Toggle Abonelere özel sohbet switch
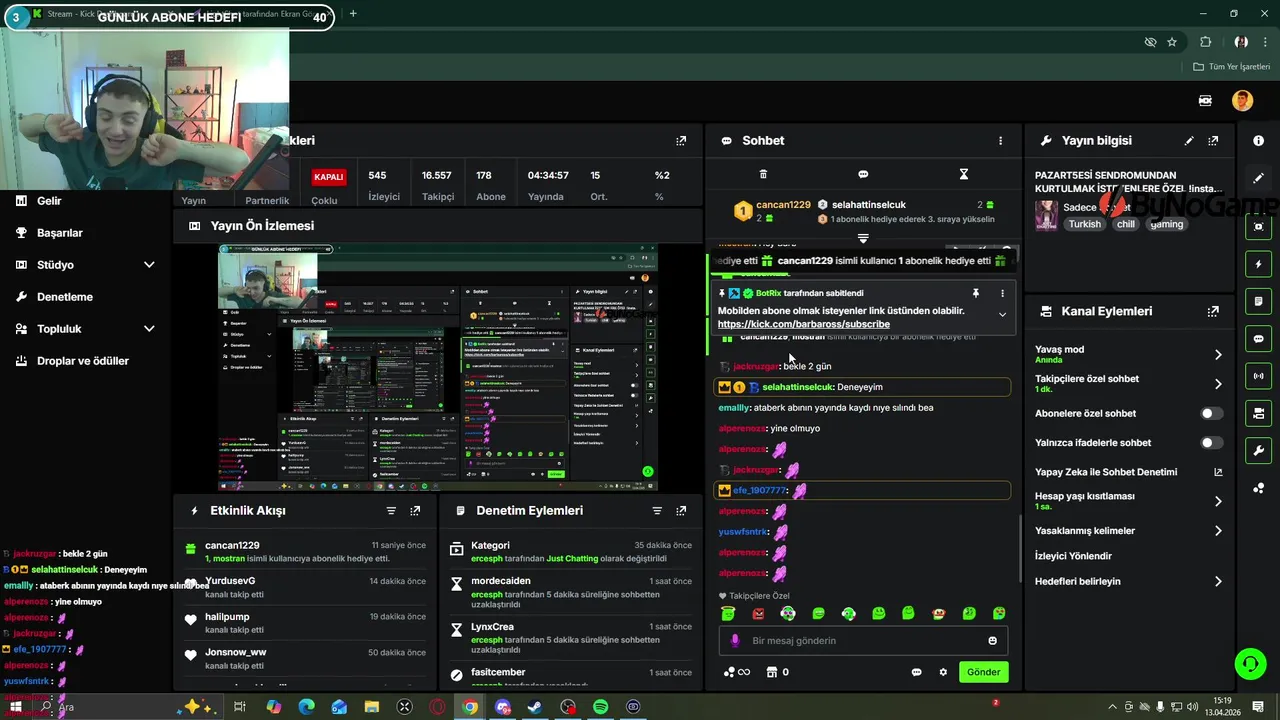This screenshot has width=1280, height=720. tap(1211, 413)
